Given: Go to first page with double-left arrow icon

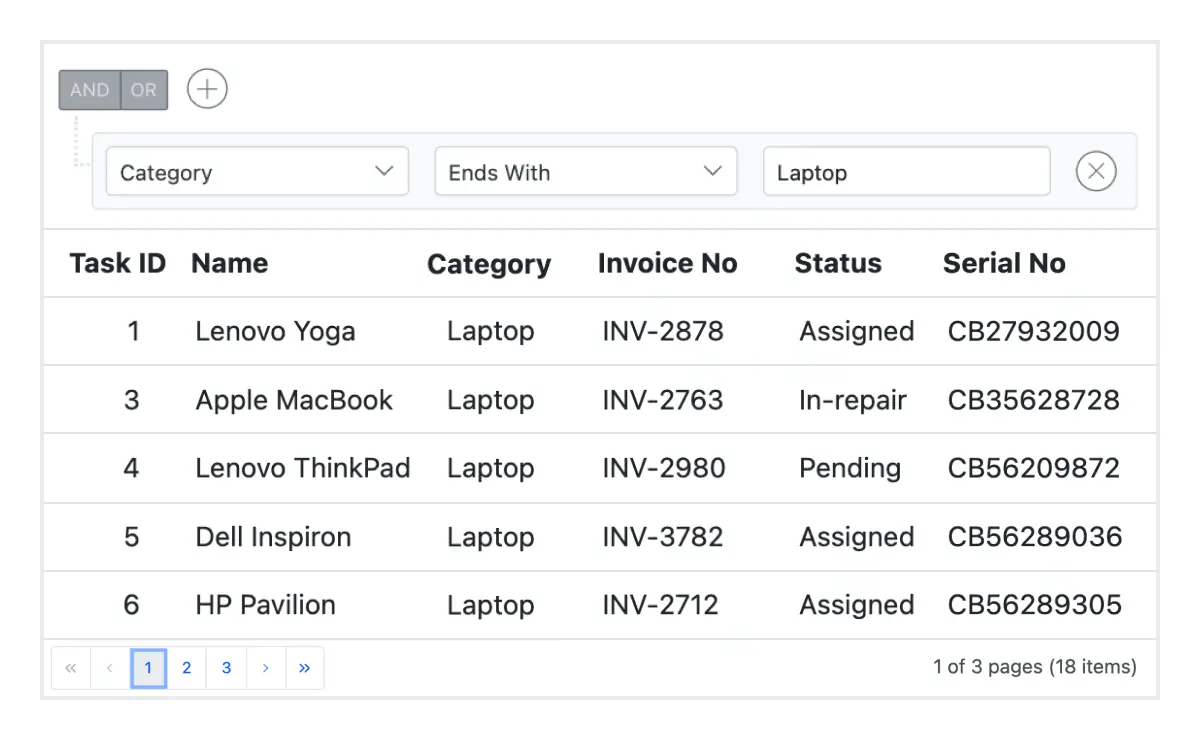Looking at the screenshot, I should pos(70,668).
